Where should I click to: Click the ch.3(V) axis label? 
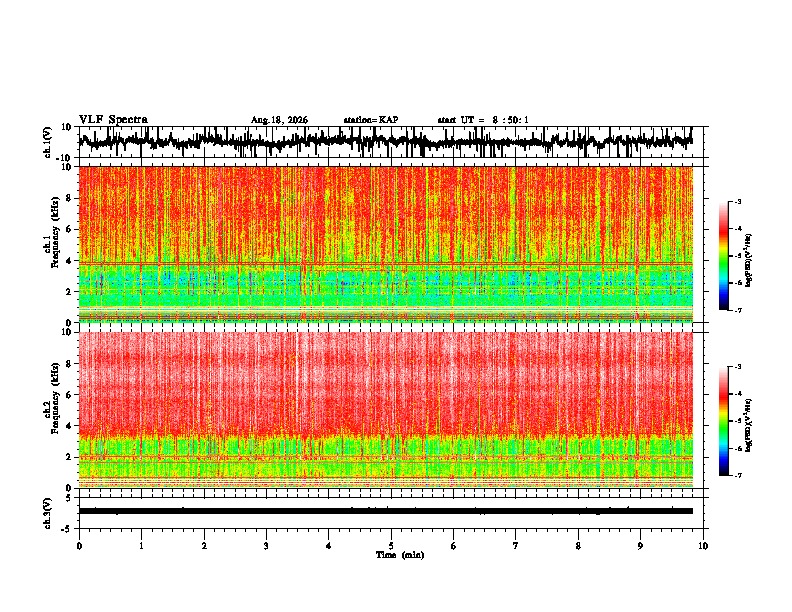point(48,513)
